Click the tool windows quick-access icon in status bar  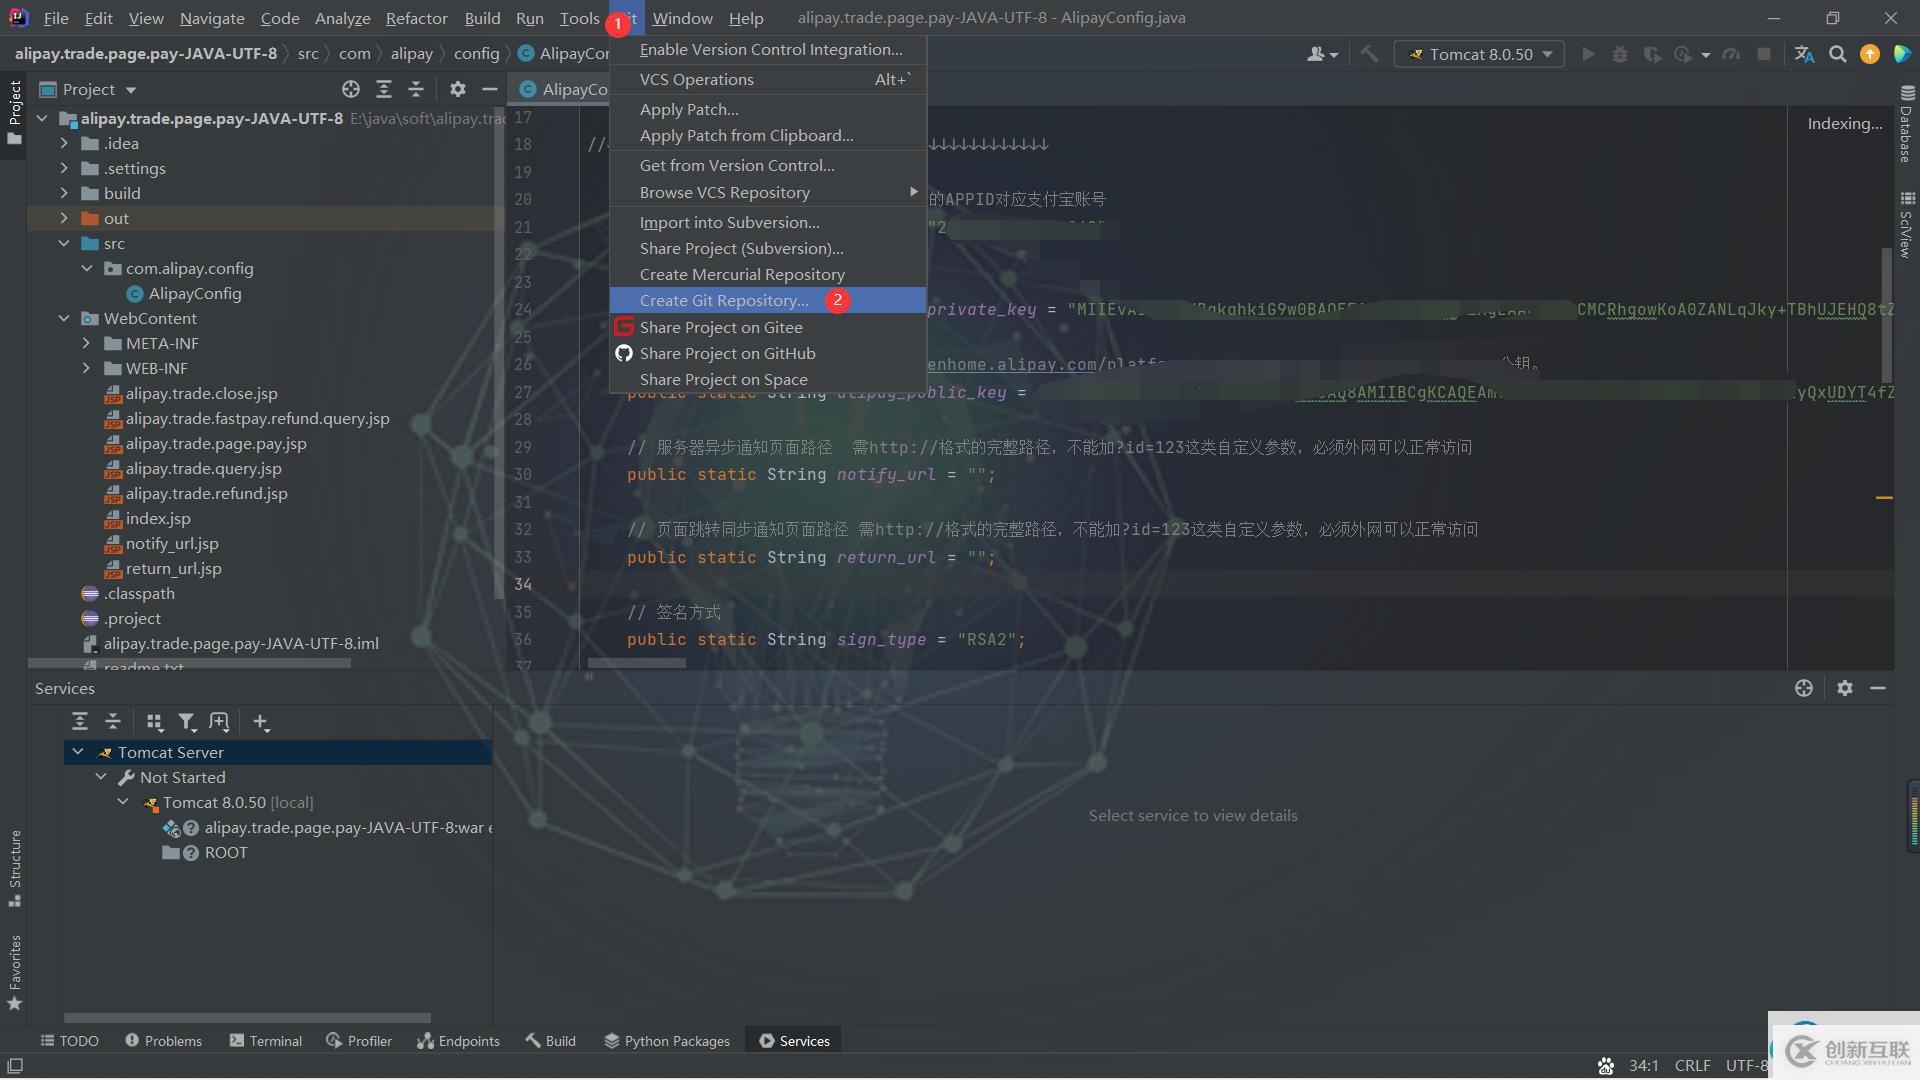[15, 1066]
